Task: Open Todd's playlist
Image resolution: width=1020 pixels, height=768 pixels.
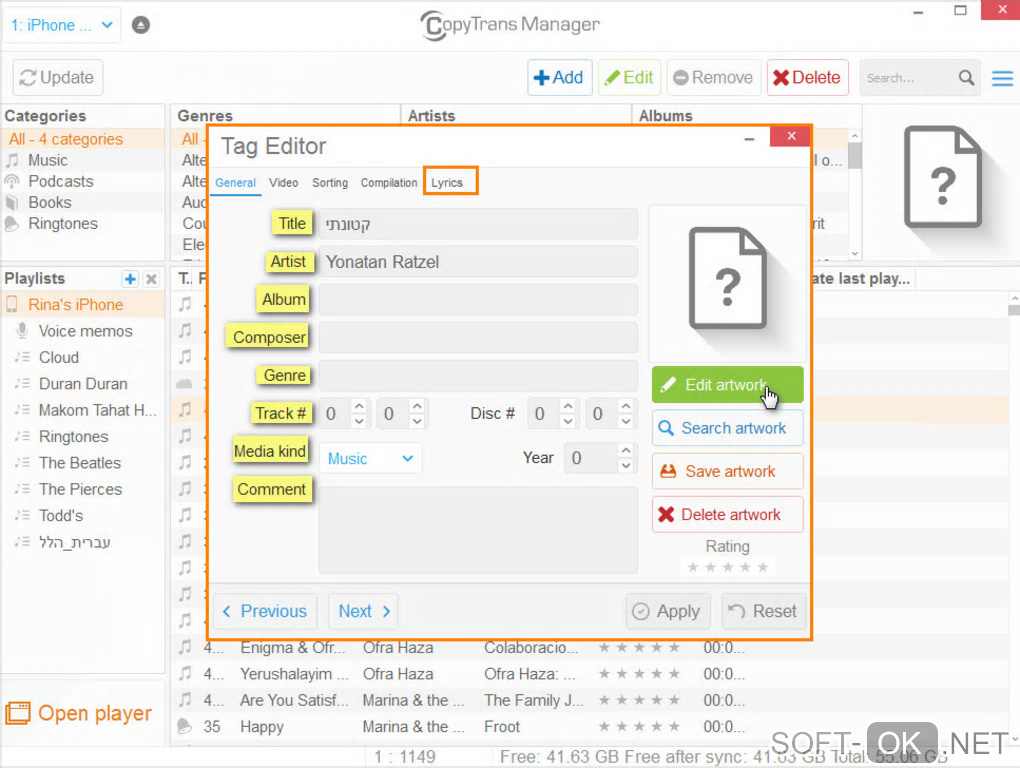Action: (83, 516)
